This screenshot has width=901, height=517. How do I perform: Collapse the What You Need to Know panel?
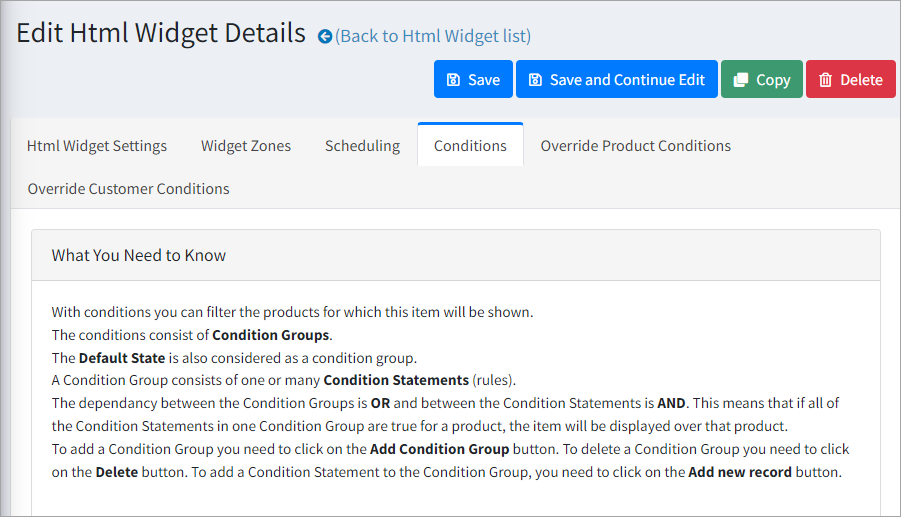pyautogui.click(x=139, y=255)
